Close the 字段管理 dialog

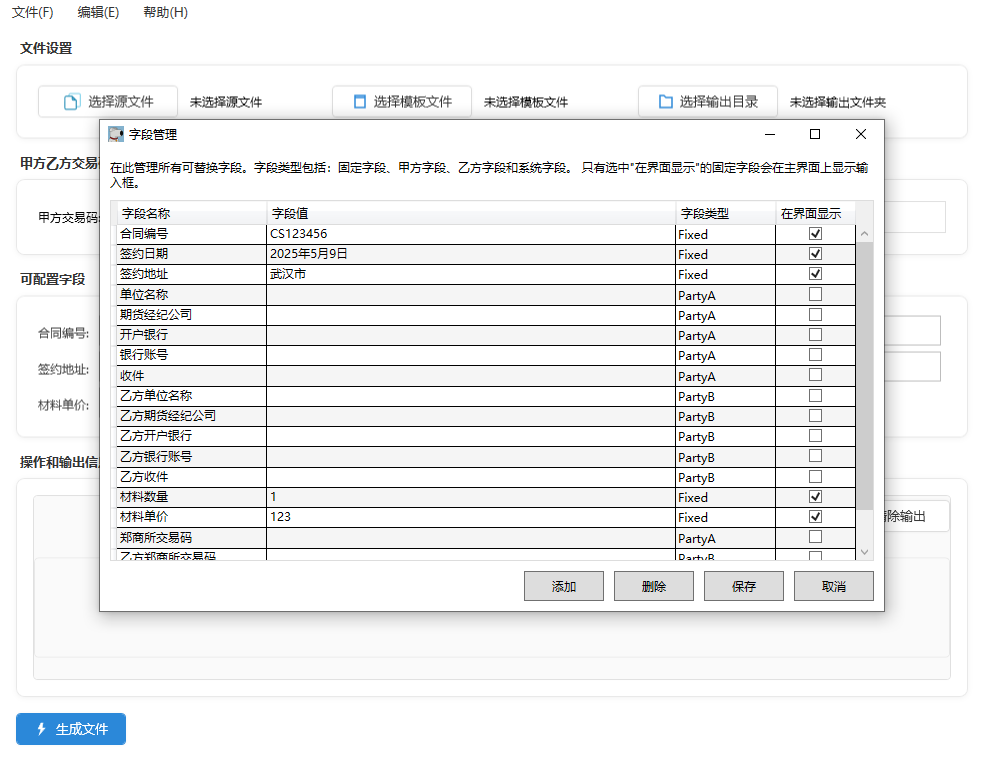point(860,134)
